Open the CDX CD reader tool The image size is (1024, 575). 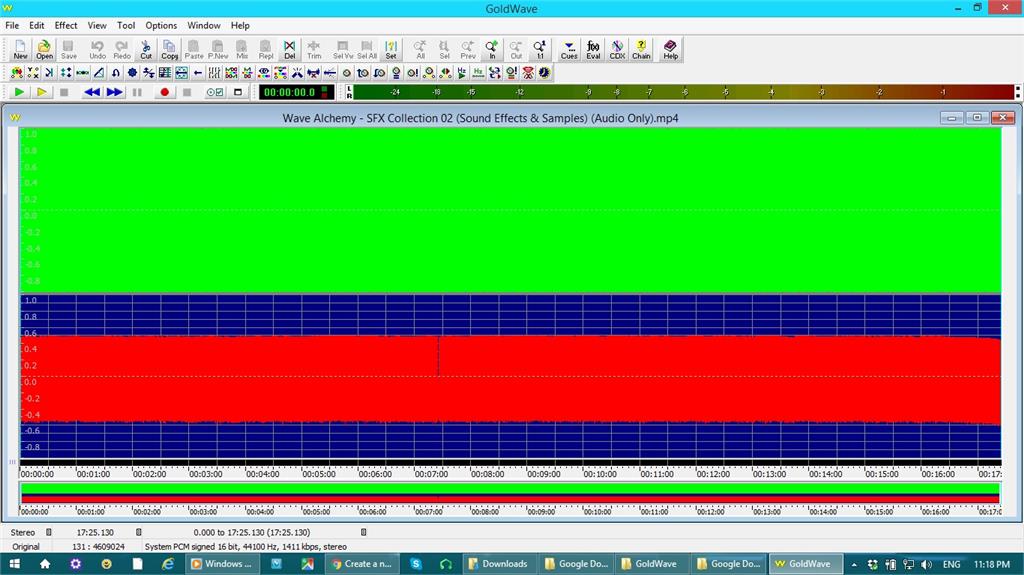[x=617, y=50]
